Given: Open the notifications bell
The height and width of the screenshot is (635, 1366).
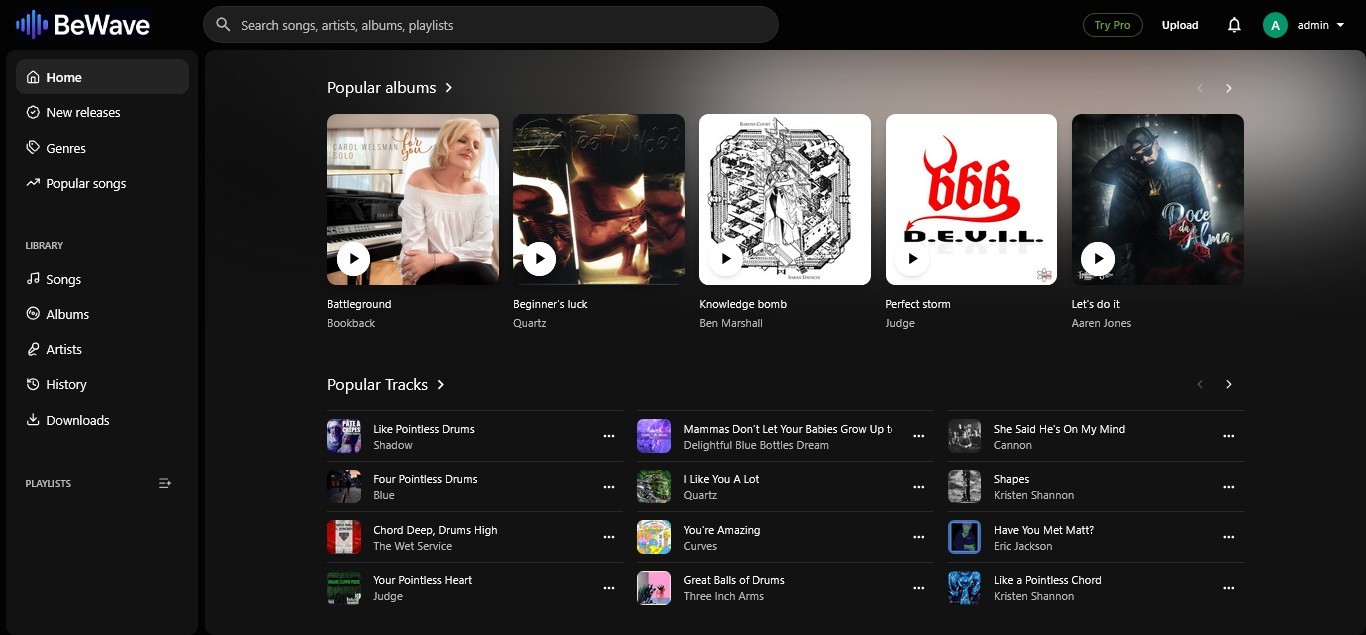Looking at the screenshot, I should (1234, 25).
